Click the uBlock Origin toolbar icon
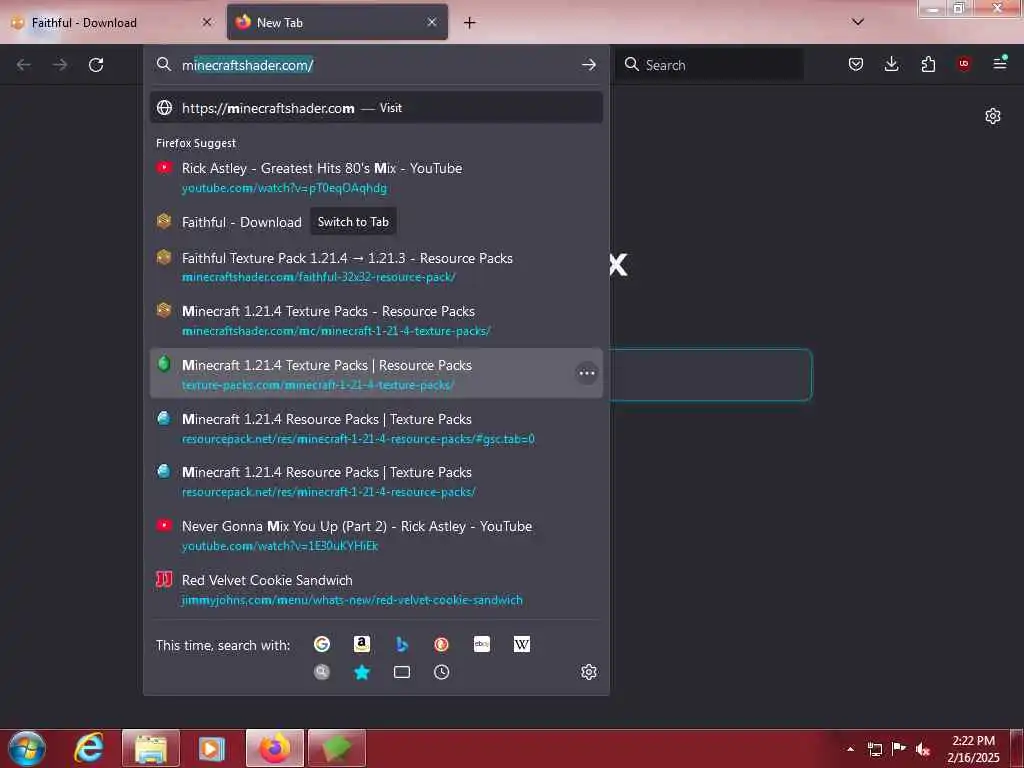Viewport: 1024px width, 768px height. click(x=964, y=64)
